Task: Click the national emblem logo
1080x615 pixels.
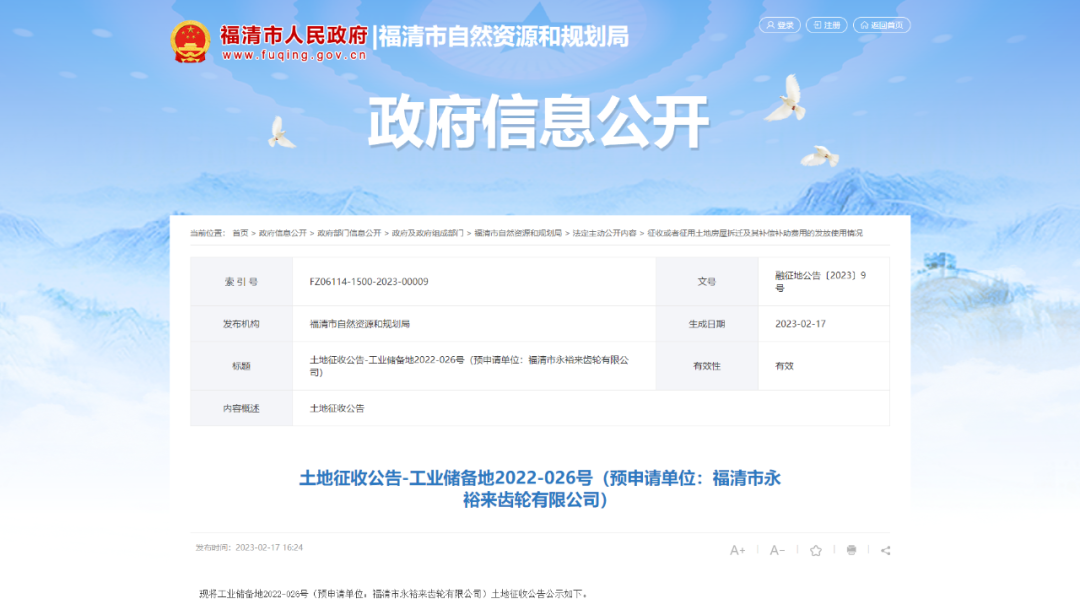Action: (190, 42)
